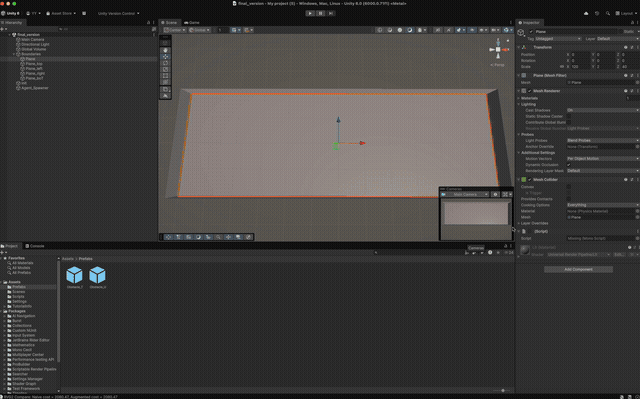Toggle the Plane object active checkbox
Viewport: 640px width, 399px height.
531,31
